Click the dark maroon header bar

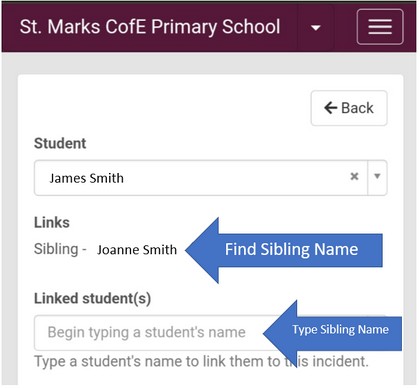click(209, 27)
